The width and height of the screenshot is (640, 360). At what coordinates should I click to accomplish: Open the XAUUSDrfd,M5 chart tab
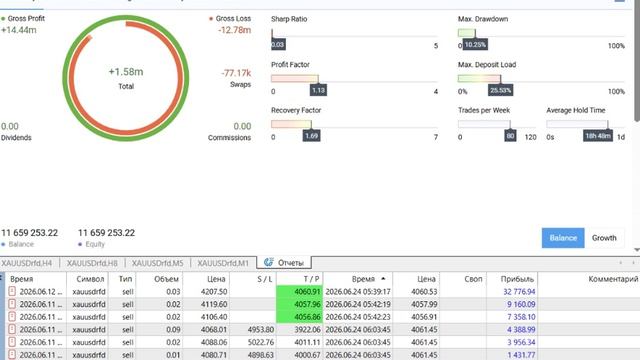click(x=158, y=263)
